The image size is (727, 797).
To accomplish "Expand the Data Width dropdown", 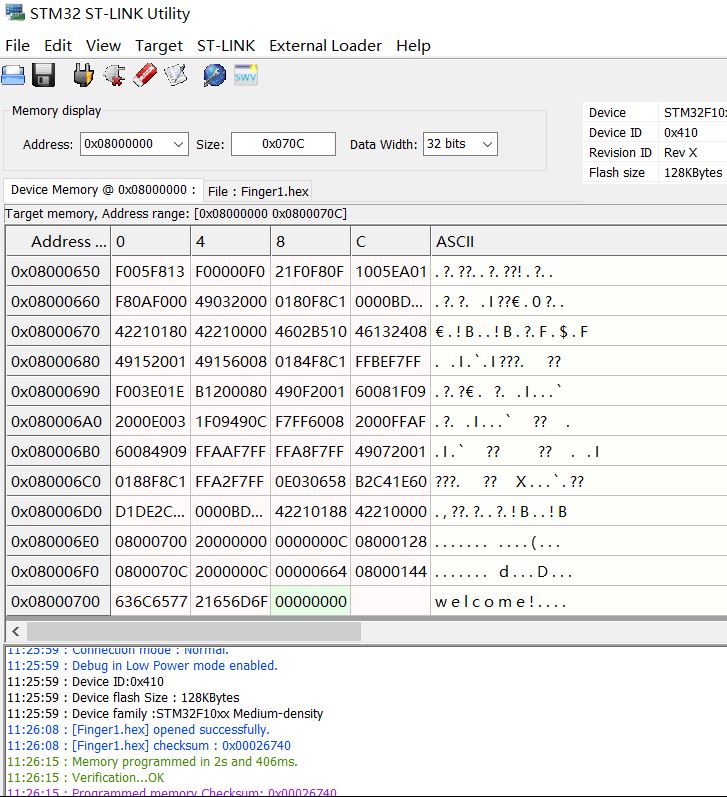I will coord(487,144).
